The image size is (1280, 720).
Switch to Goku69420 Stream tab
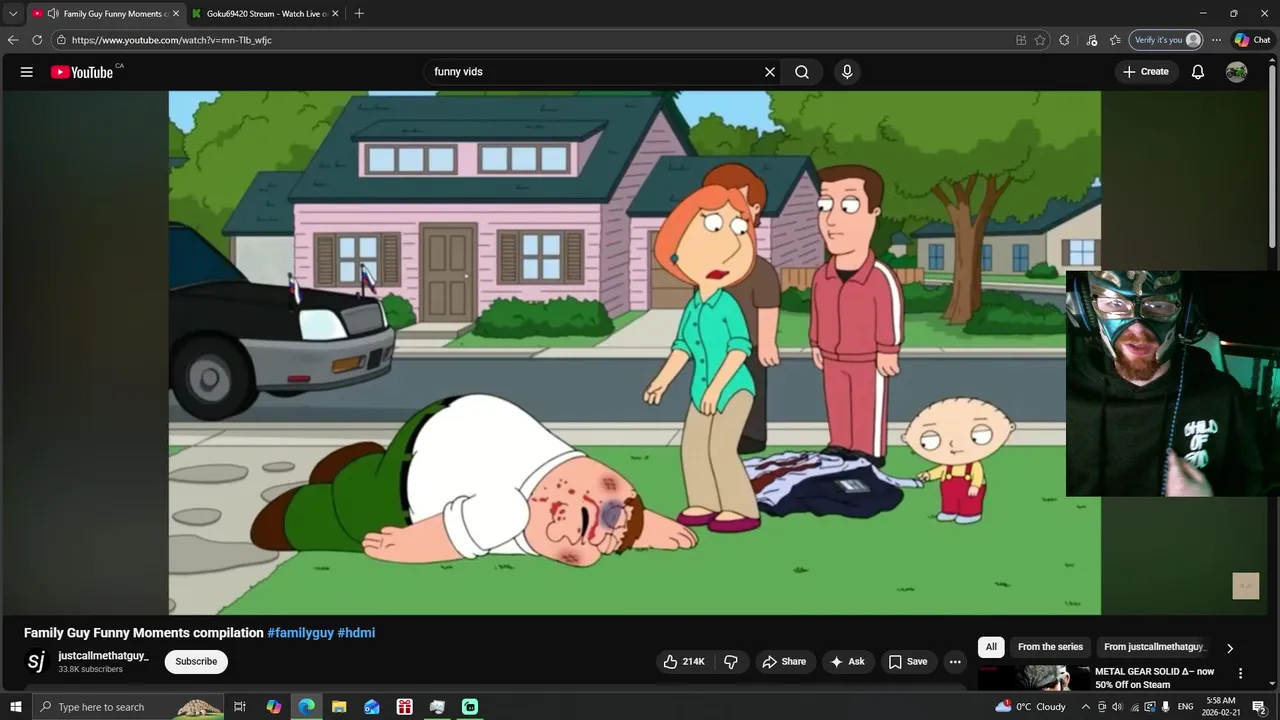point(266,13)
